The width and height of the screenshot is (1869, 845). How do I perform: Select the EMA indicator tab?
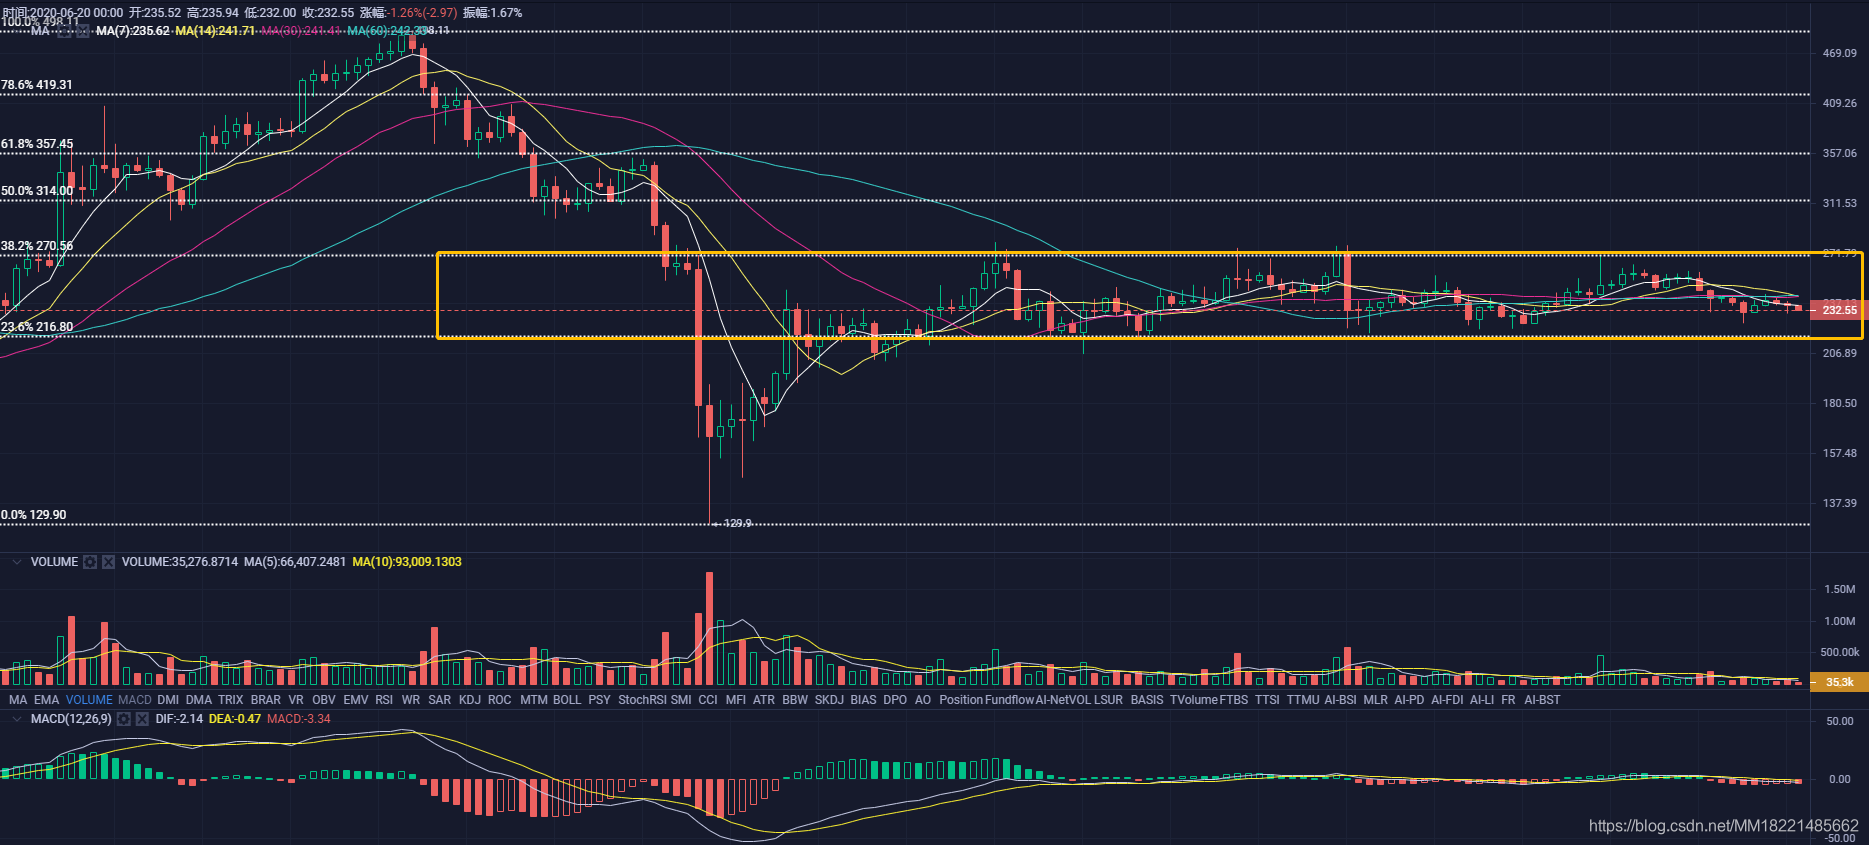(46, 700)
